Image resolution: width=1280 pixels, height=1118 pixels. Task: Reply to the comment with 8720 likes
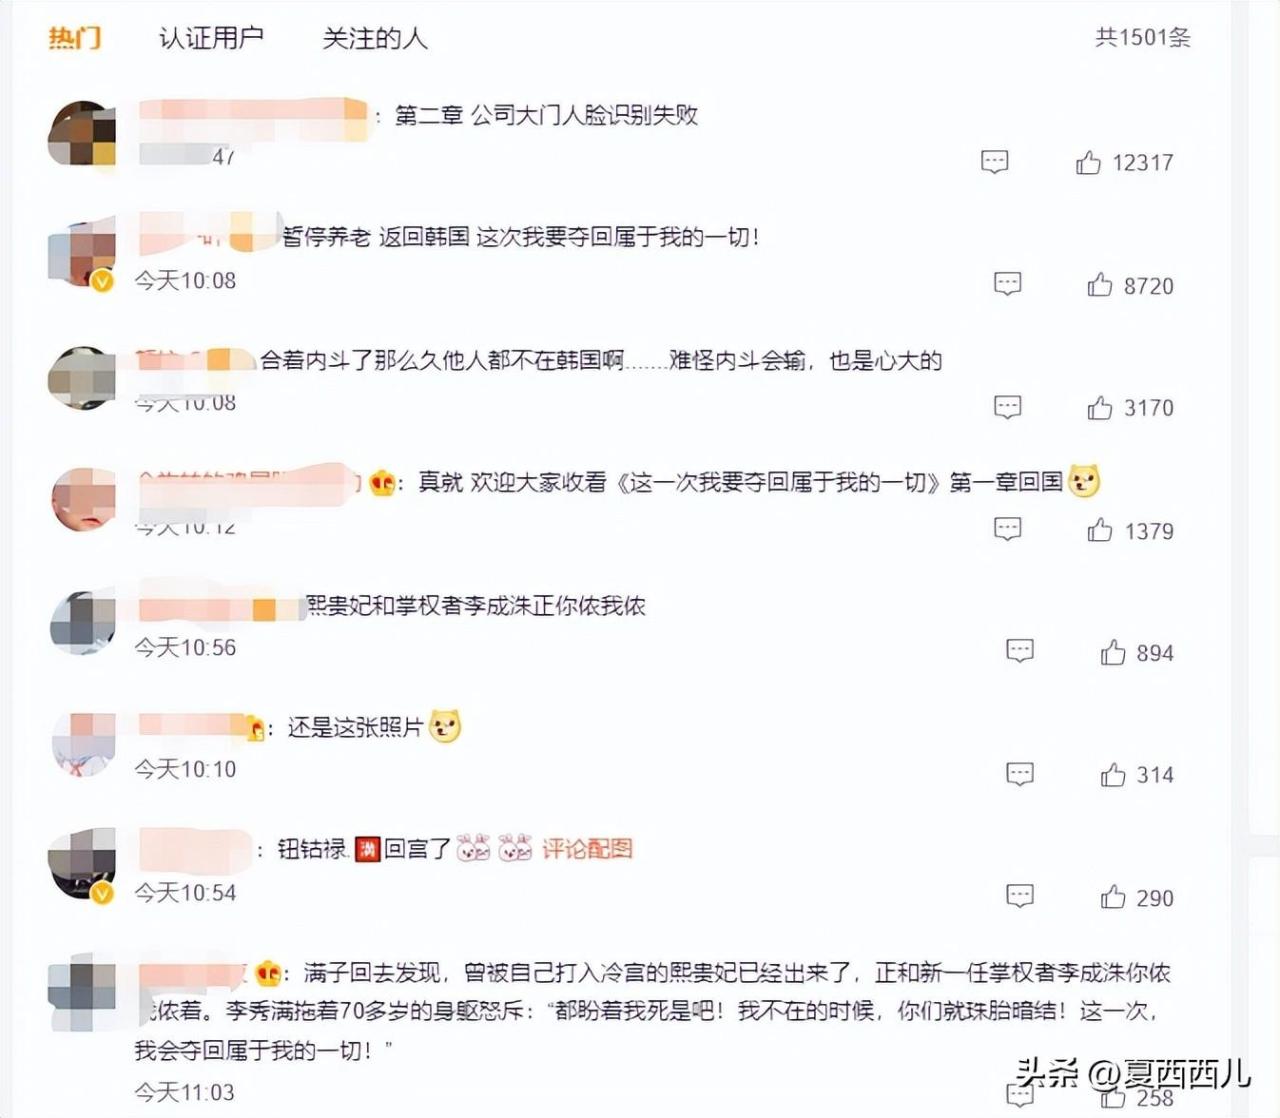pos(1007,284)
